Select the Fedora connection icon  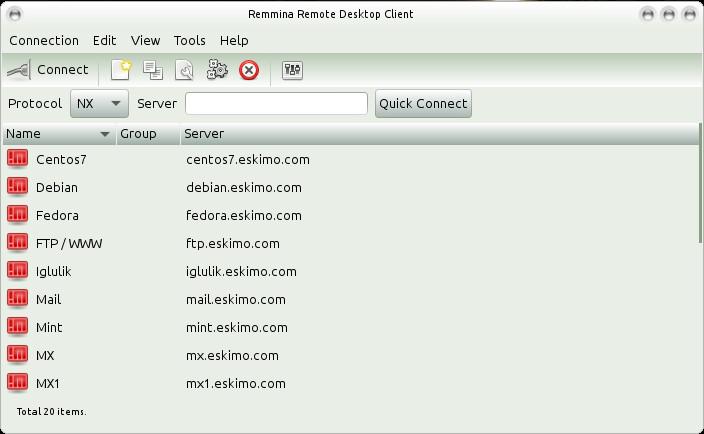[17, 215]
